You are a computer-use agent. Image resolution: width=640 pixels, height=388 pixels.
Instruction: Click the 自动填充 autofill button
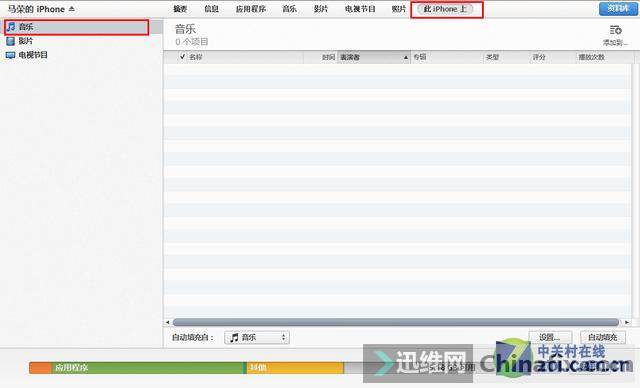(602, 337)
